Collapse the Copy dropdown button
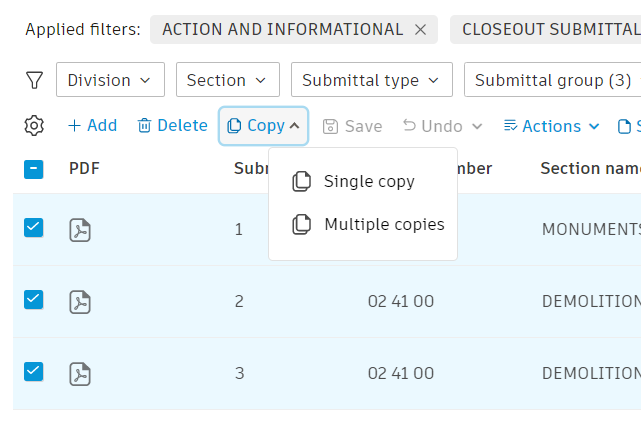Screen dimensions: 641x429 coord(263,126)
